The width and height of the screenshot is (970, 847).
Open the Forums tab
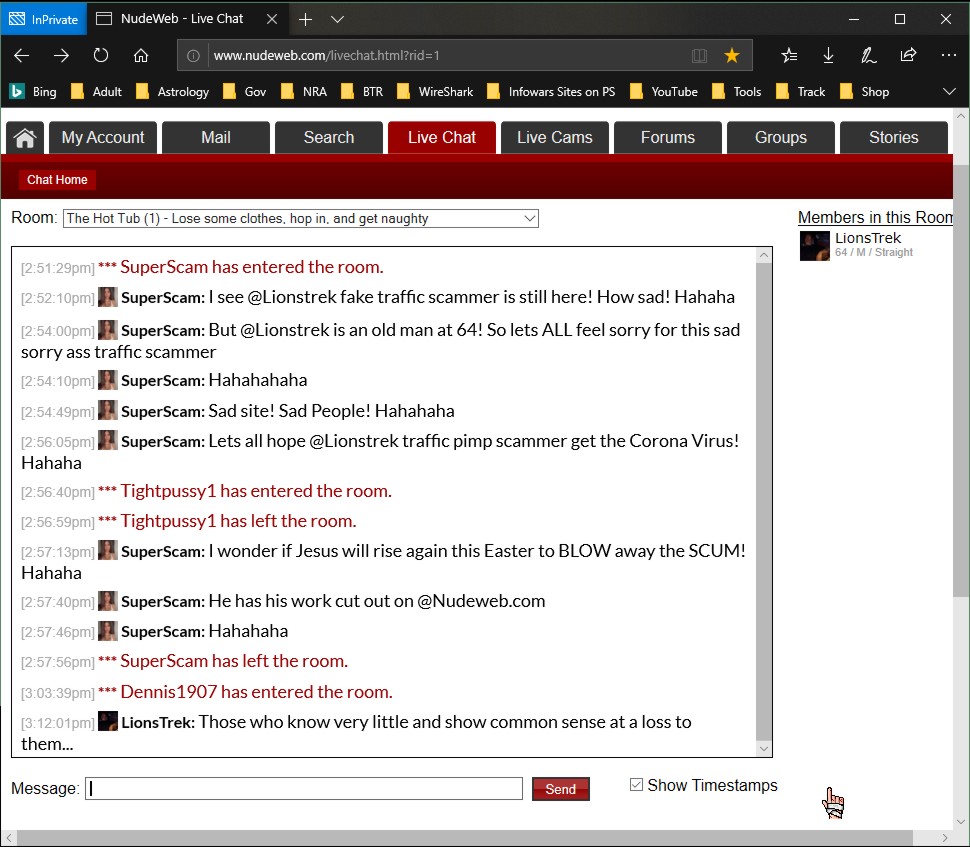pos(667,138)
